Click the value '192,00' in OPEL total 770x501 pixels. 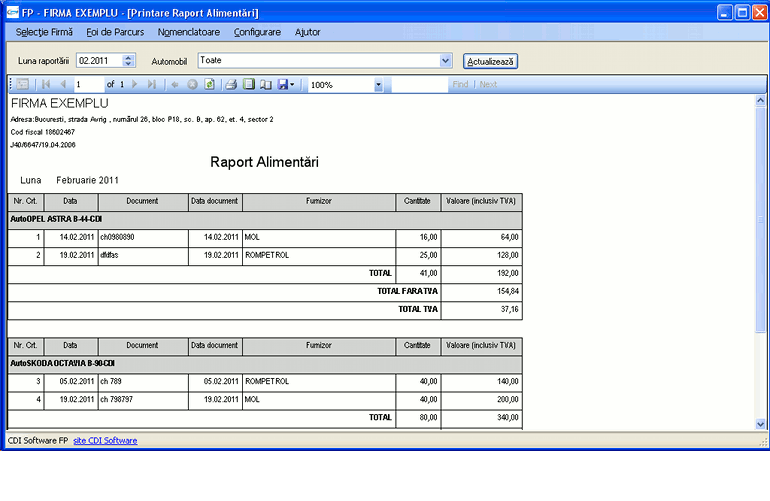508,273
